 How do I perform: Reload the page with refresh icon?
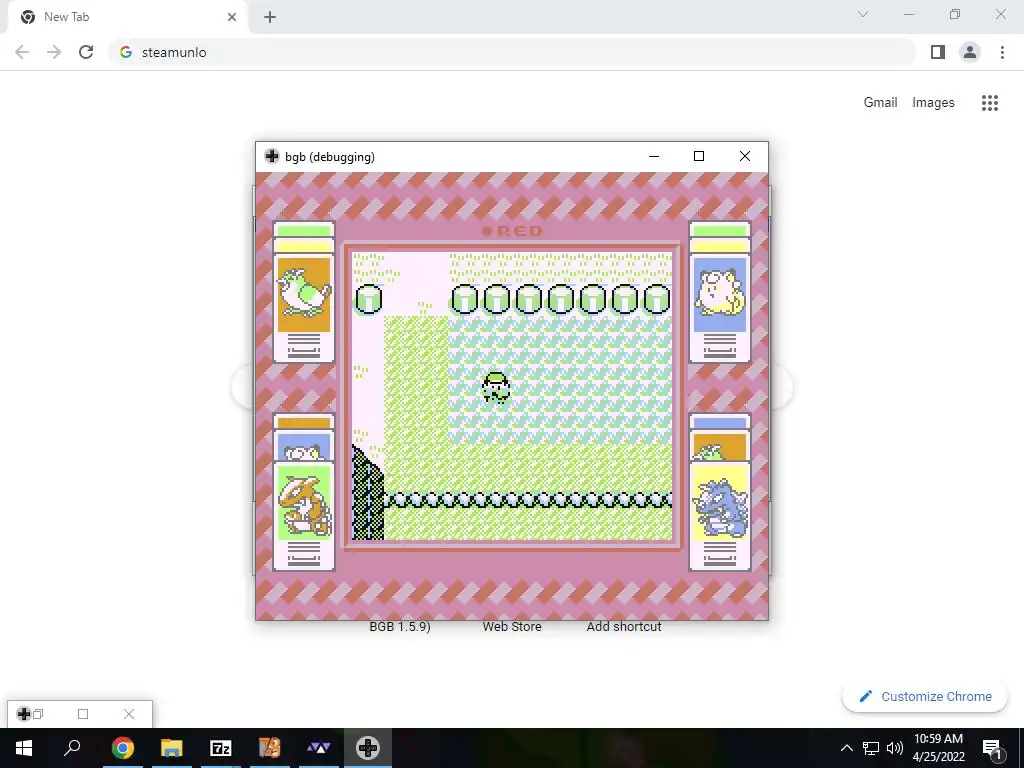[86, 52]
